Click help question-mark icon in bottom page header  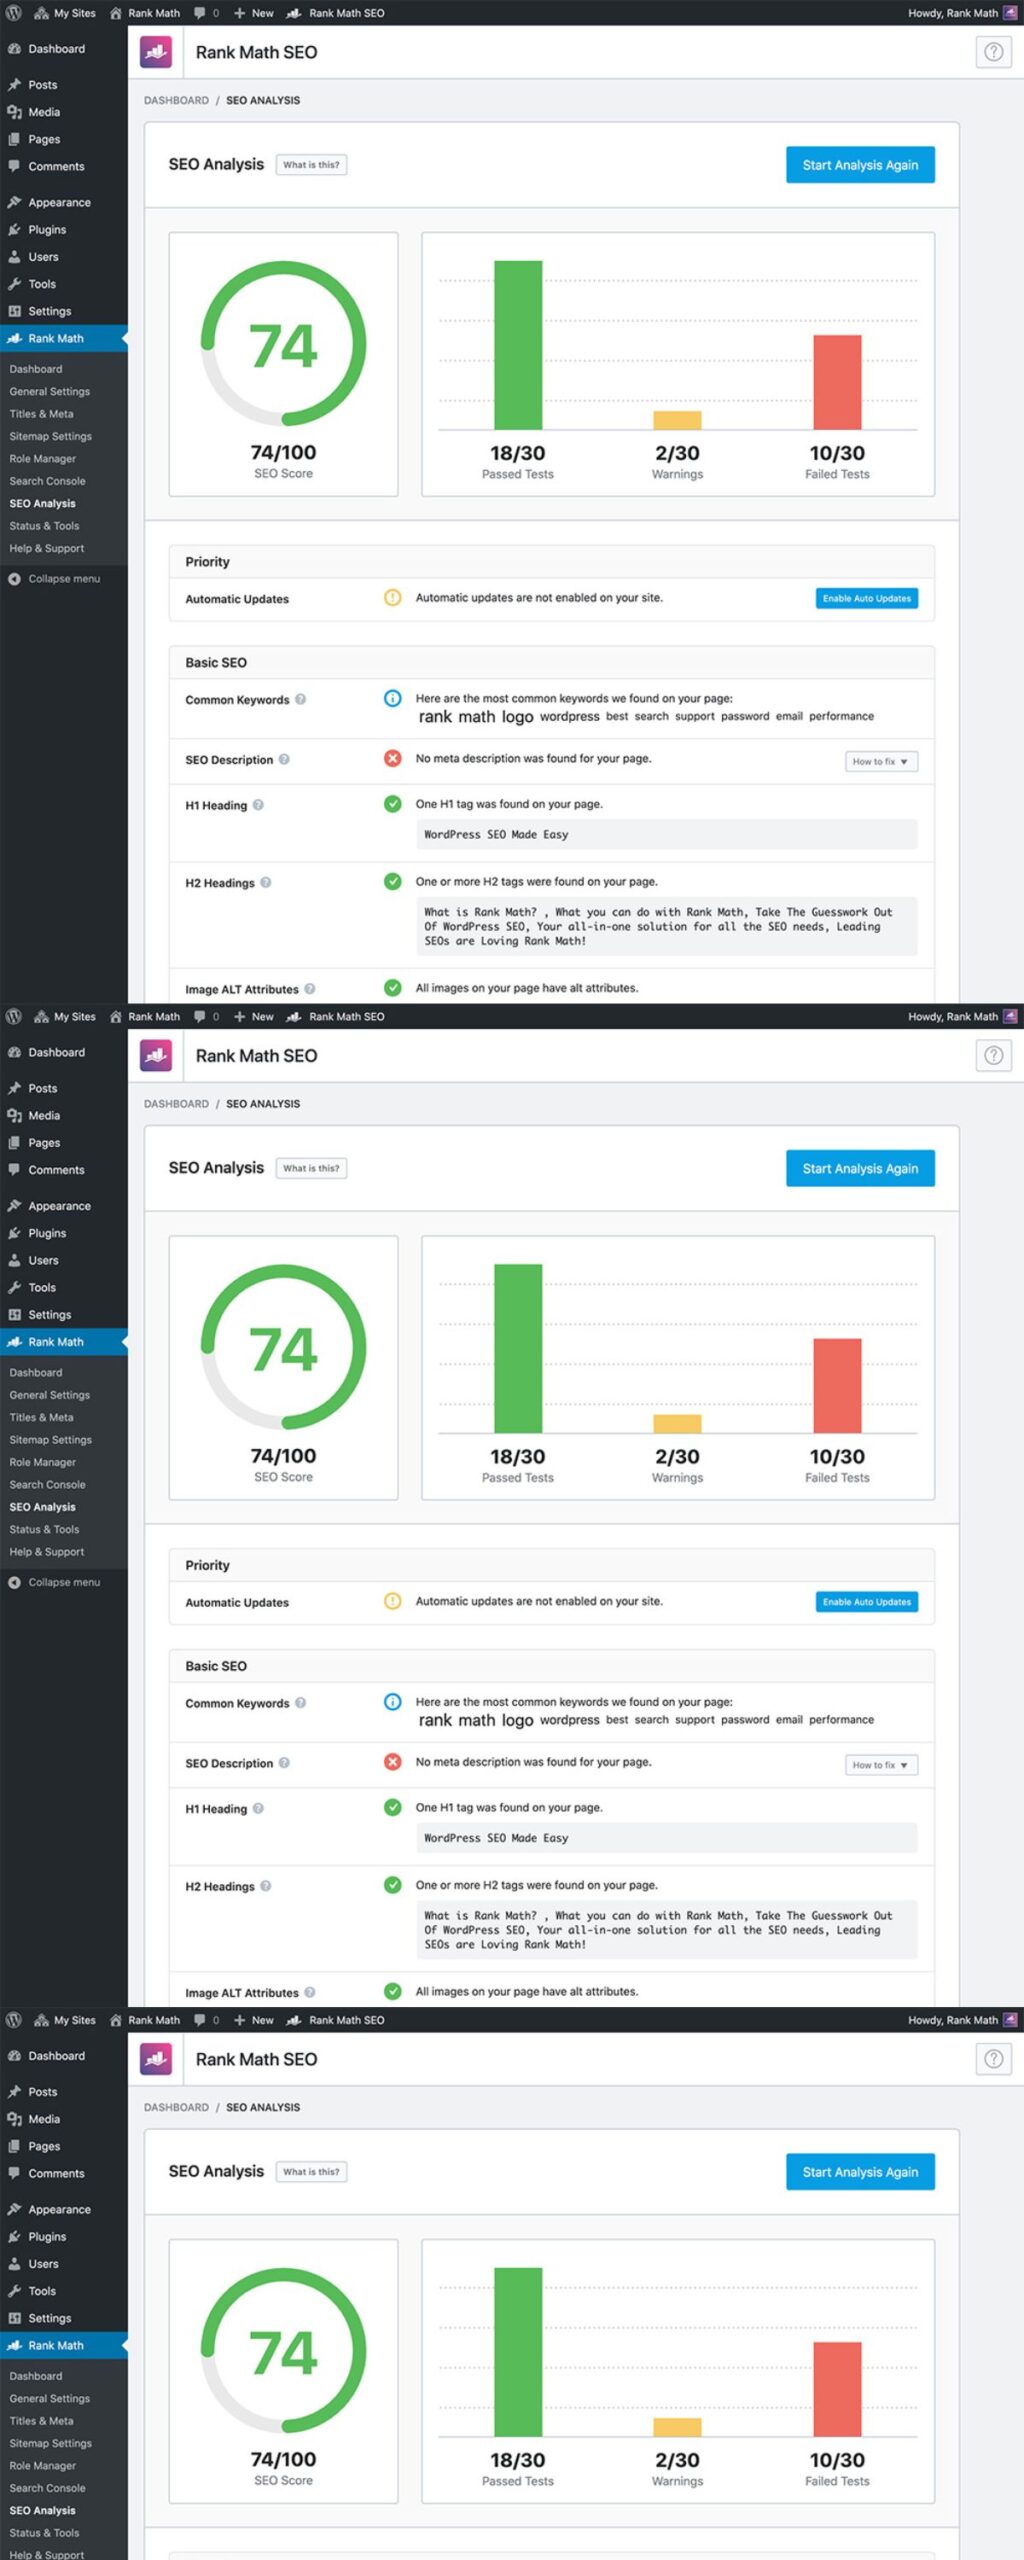coord(993,2059)
